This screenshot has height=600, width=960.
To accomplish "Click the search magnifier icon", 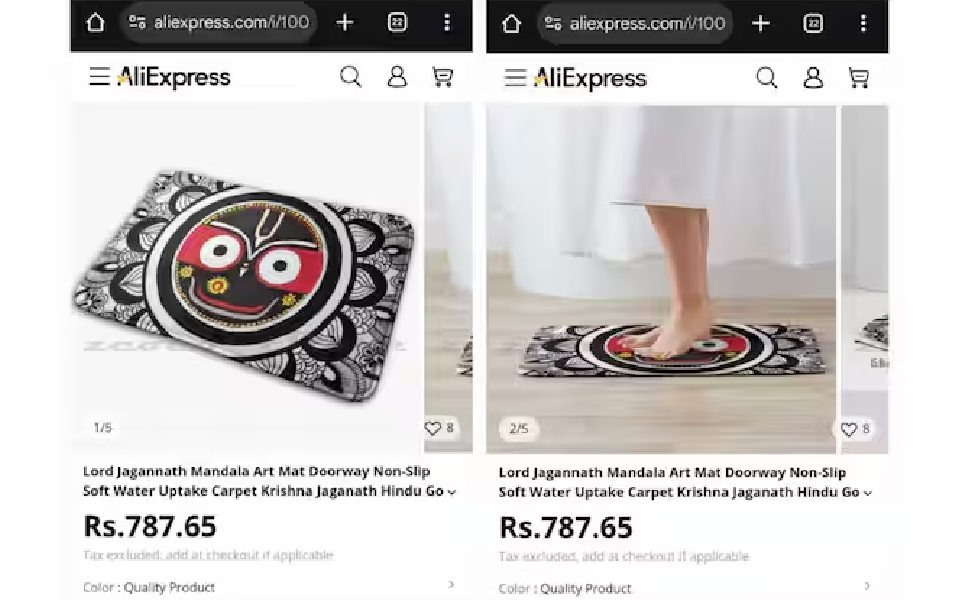I will coord(350,75).
